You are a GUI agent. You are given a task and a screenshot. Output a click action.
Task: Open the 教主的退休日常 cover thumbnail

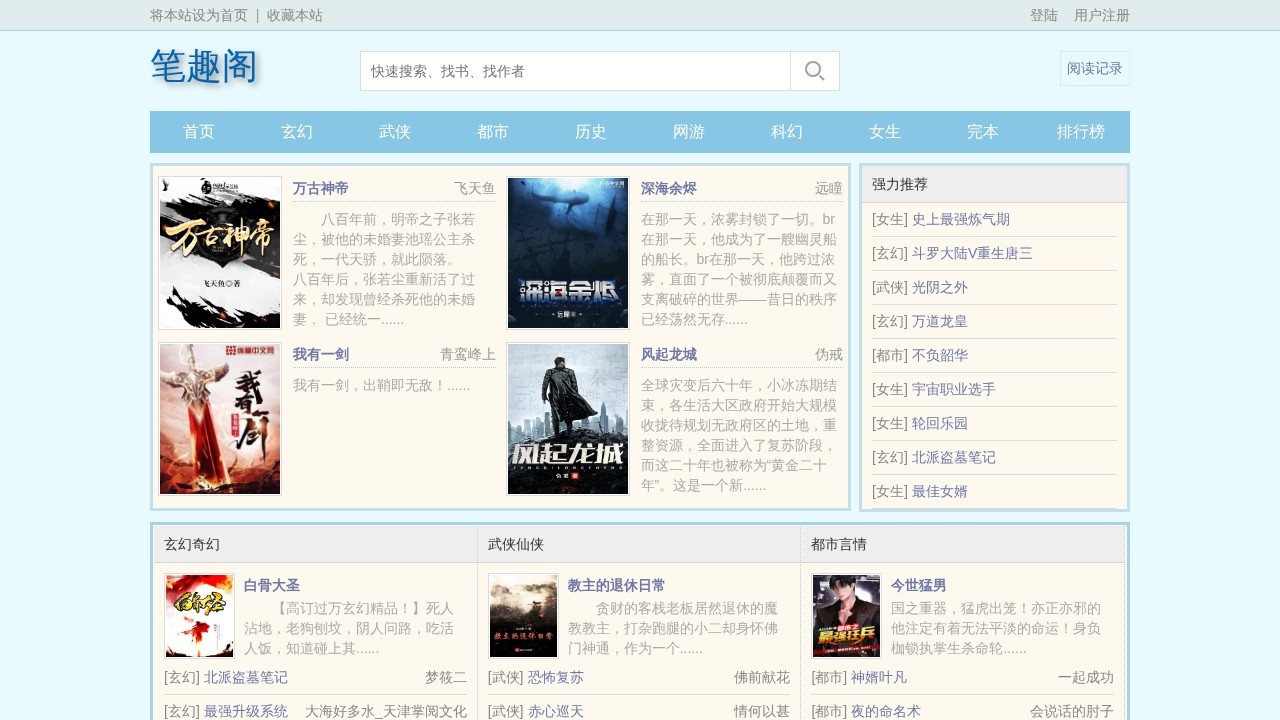coord(523,616)
